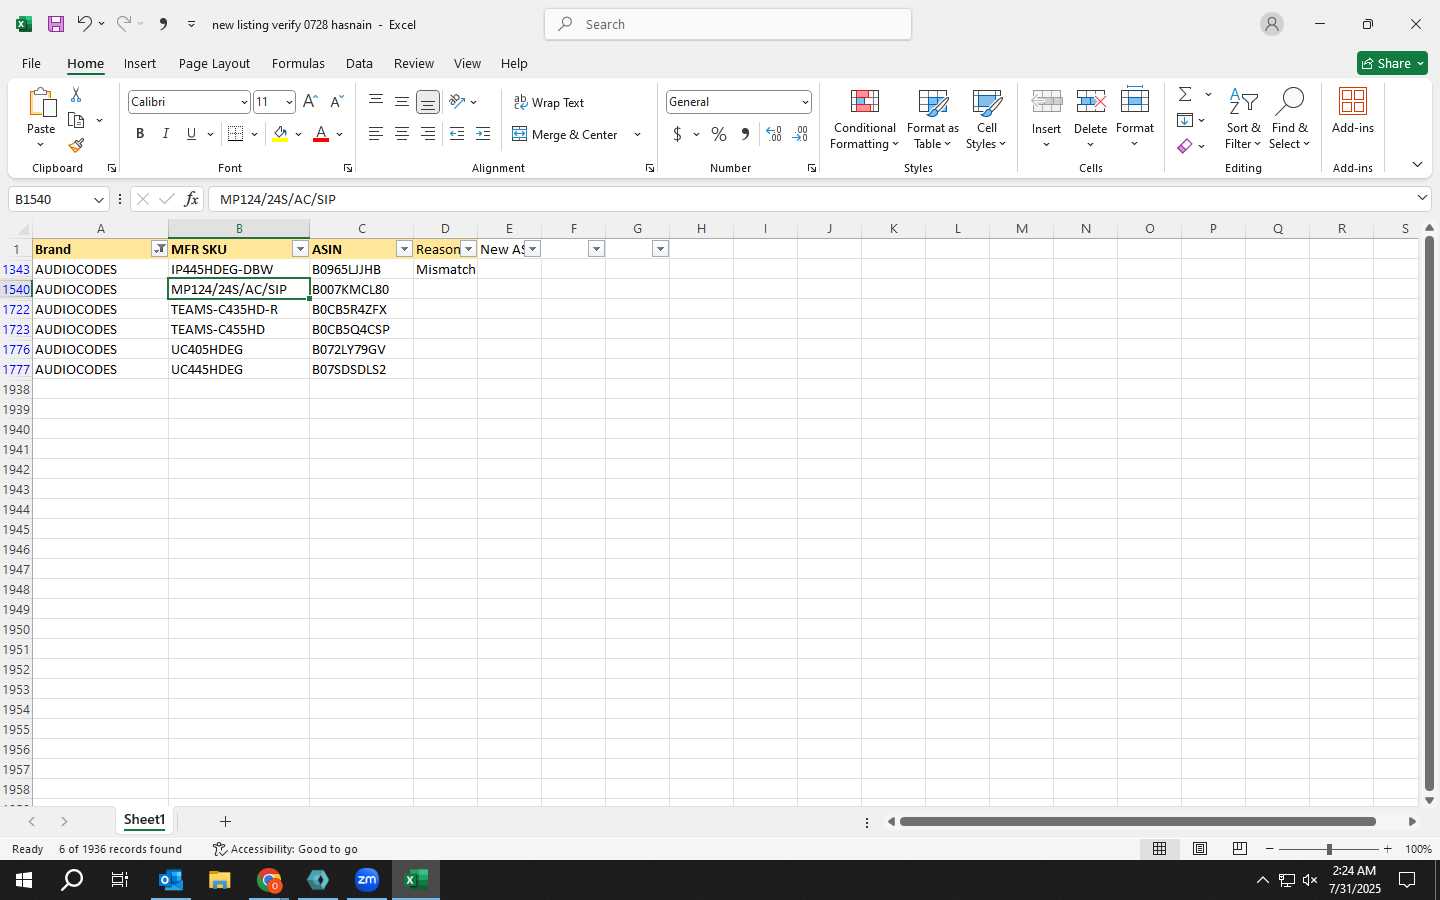Open the font size 11 dropdown
The height and width of the screenshot is (900, 1440).
tap(289, 102)
